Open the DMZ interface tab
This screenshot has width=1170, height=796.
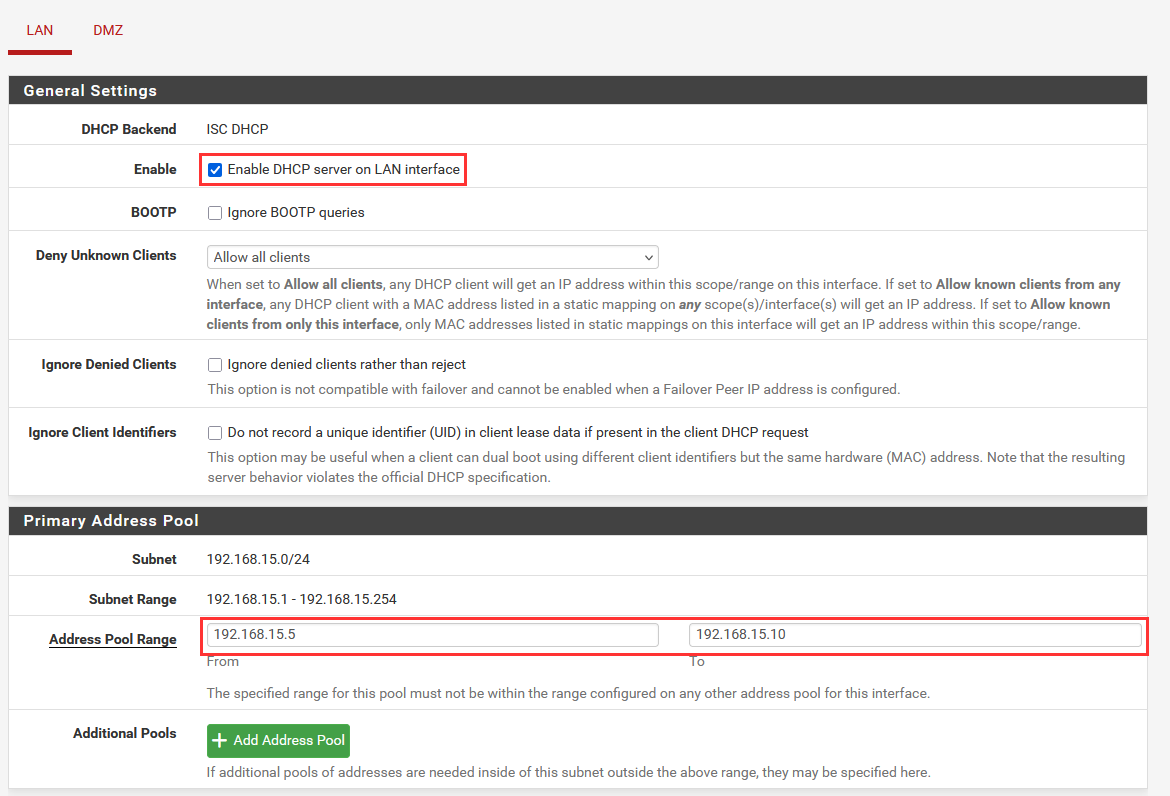pyautogui.click(x=108, y=30)
